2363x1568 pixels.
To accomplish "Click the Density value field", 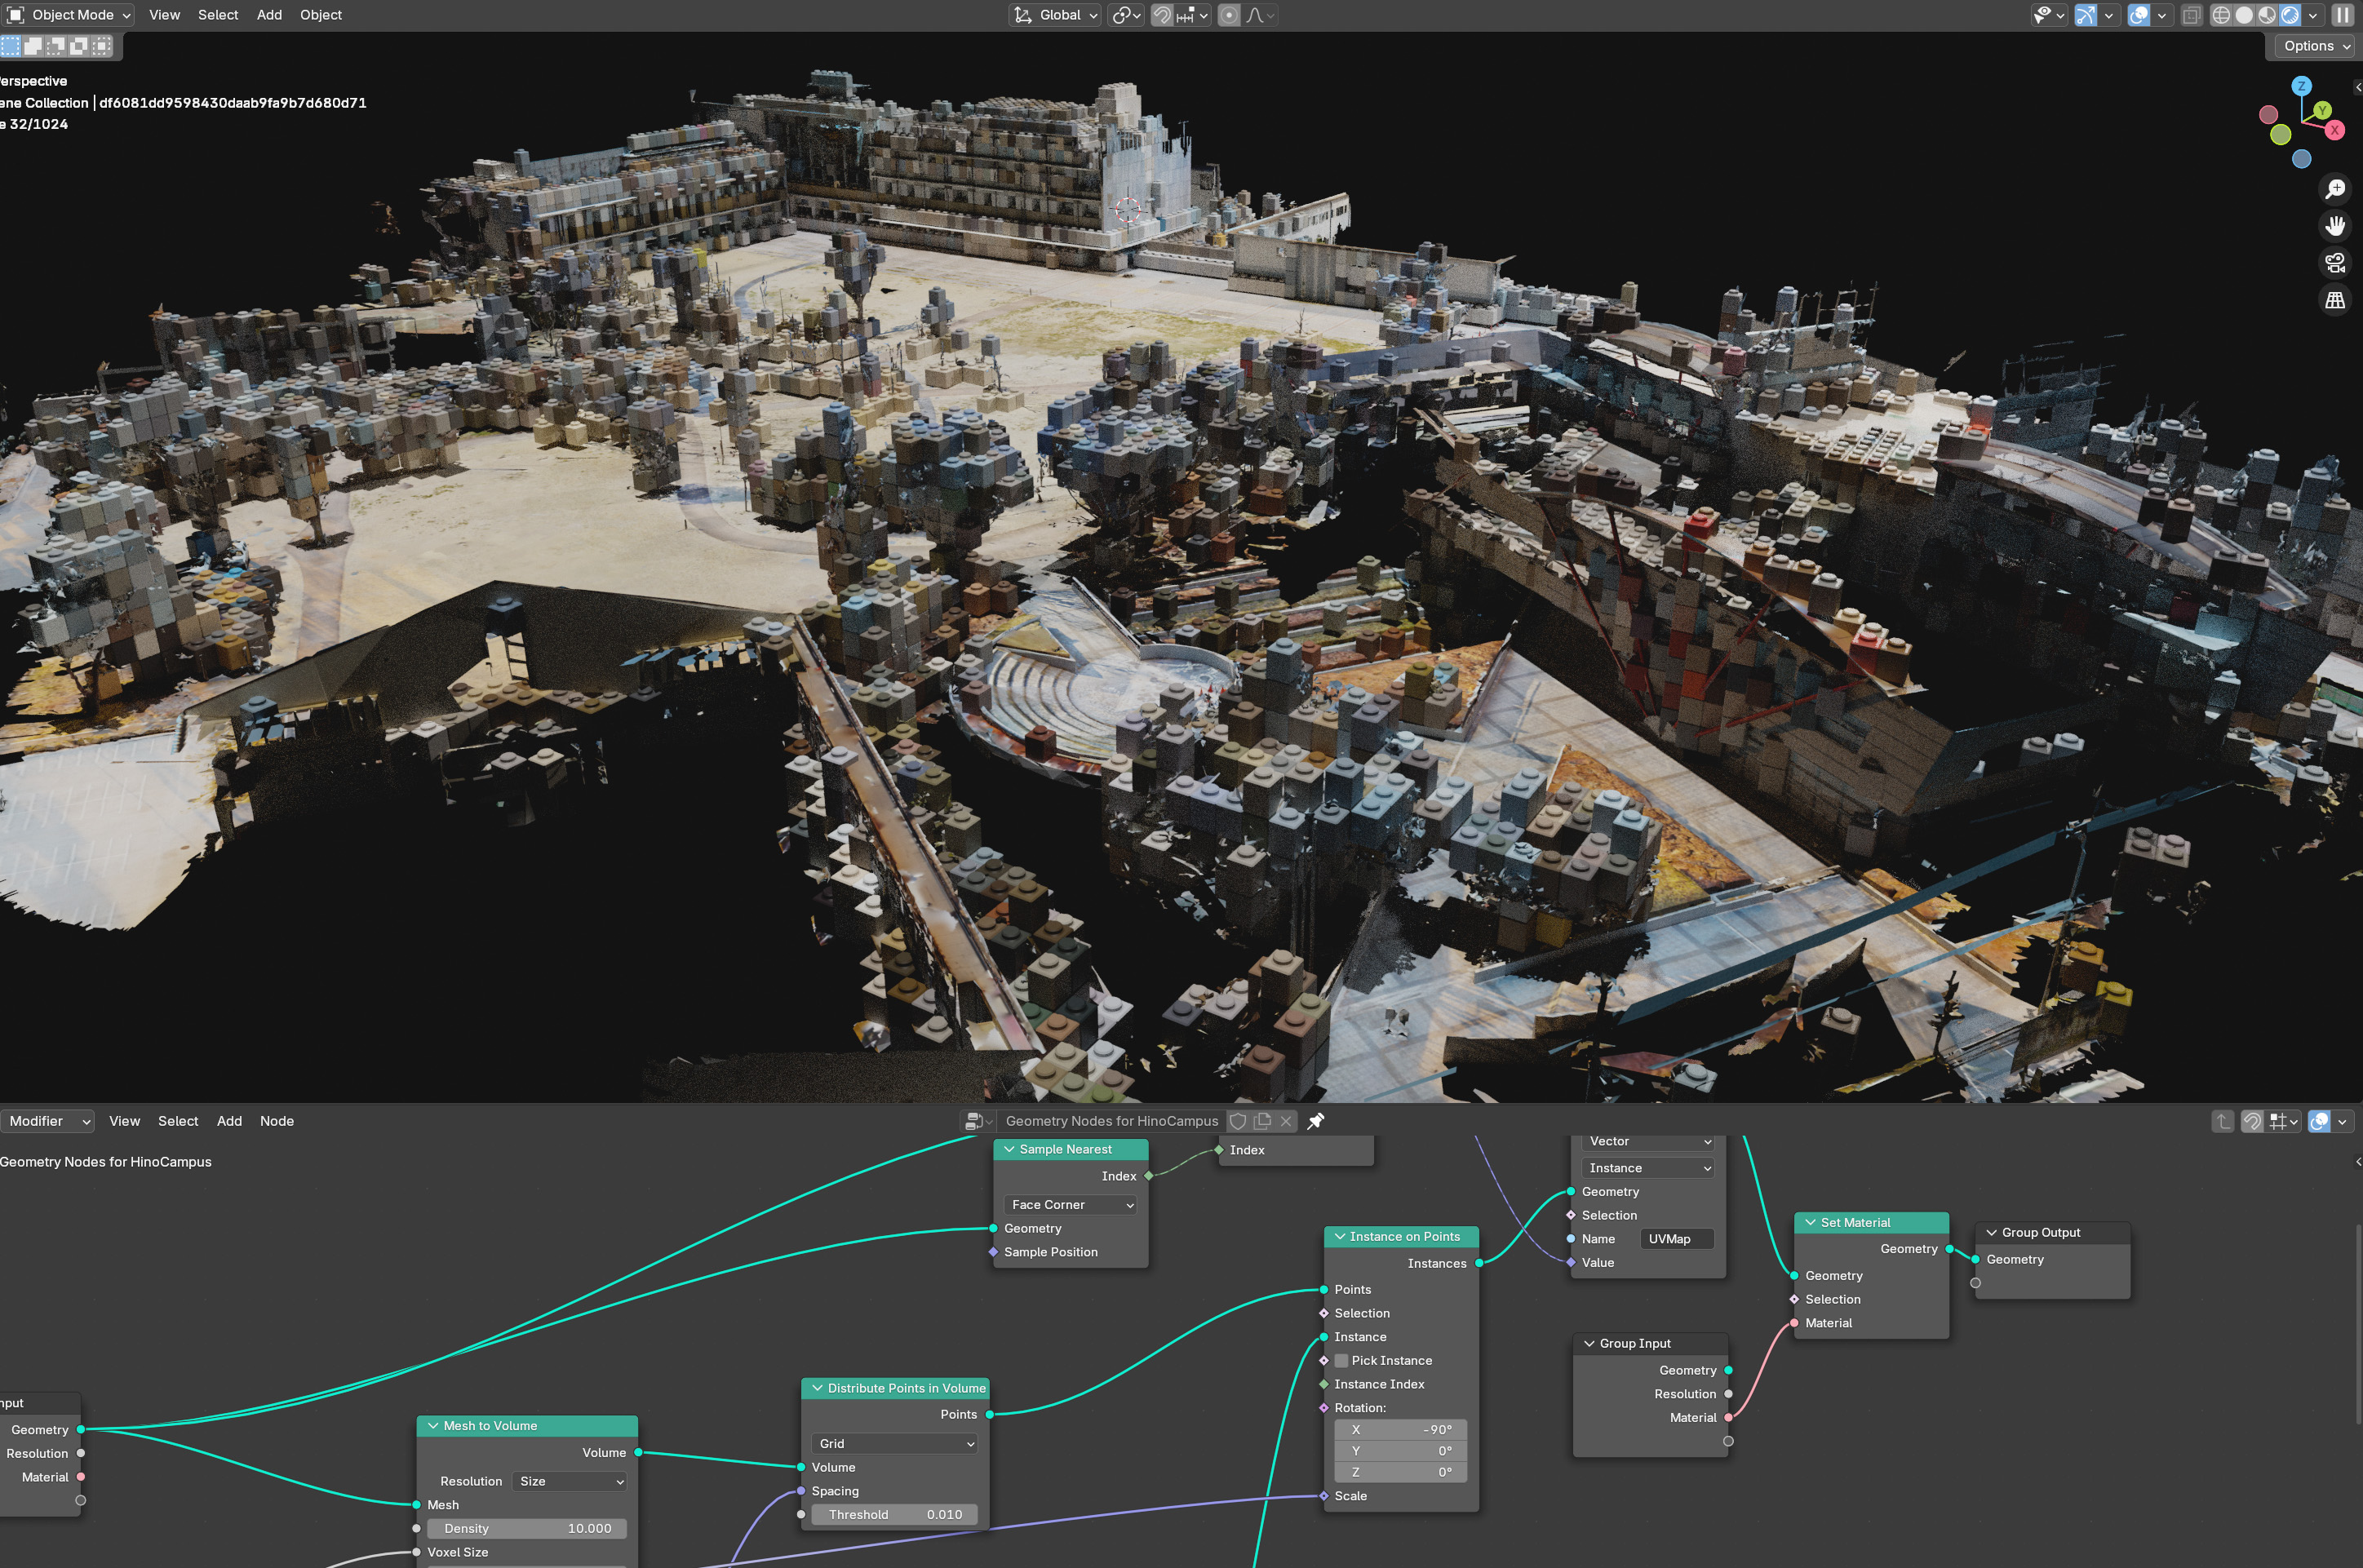I will pos(527,1528).
